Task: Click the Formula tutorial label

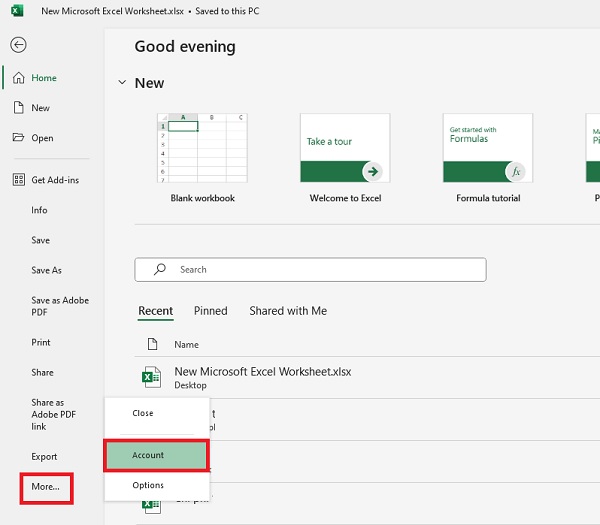Action: 488,198
